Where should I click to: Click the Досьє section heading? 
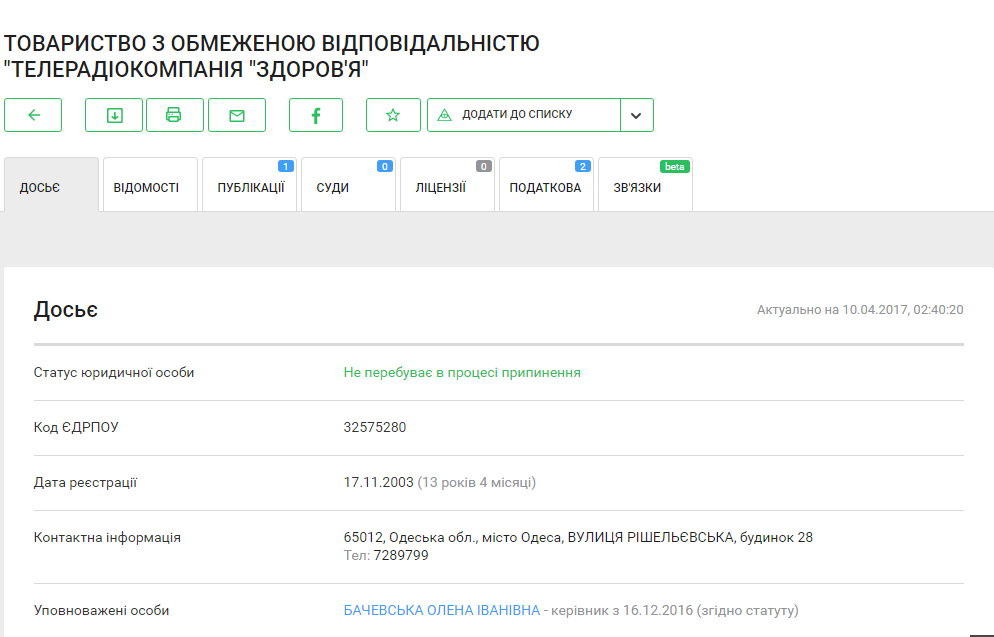coord(66,310)
